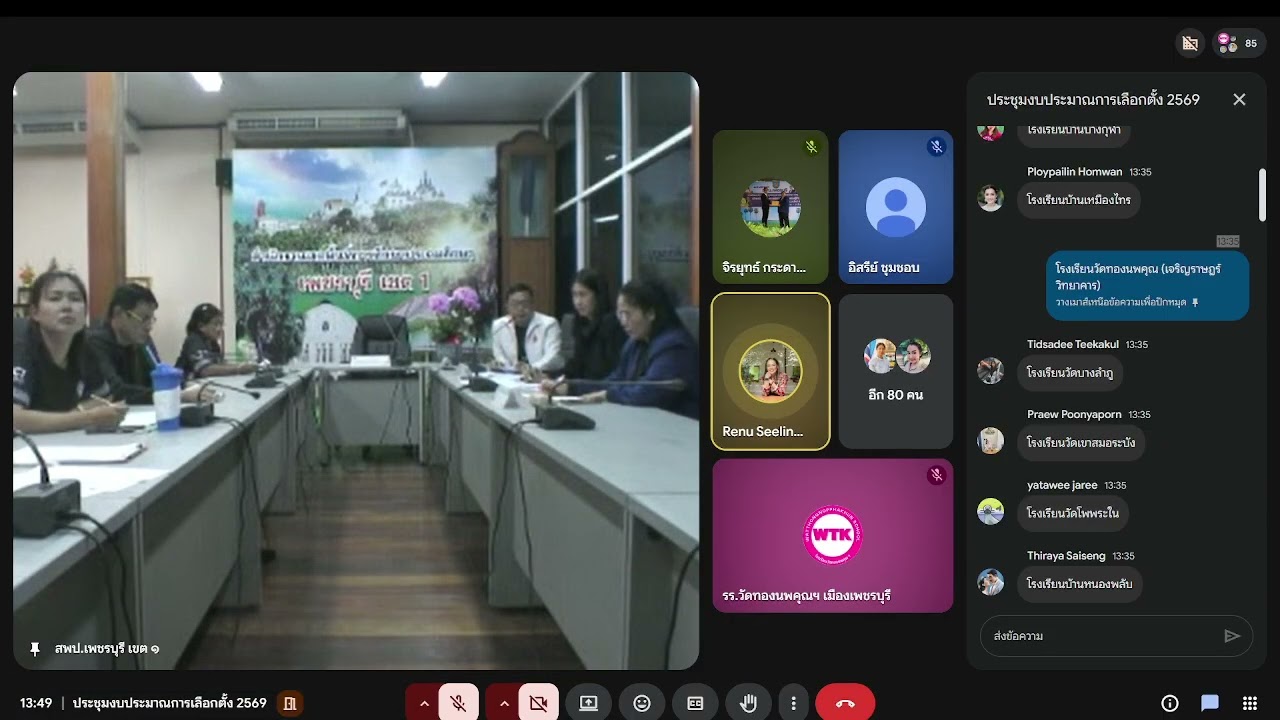Viewport: 1280px width, 720px height.
Task: Click the WTK logo avatar
Action: coord(833,535)
